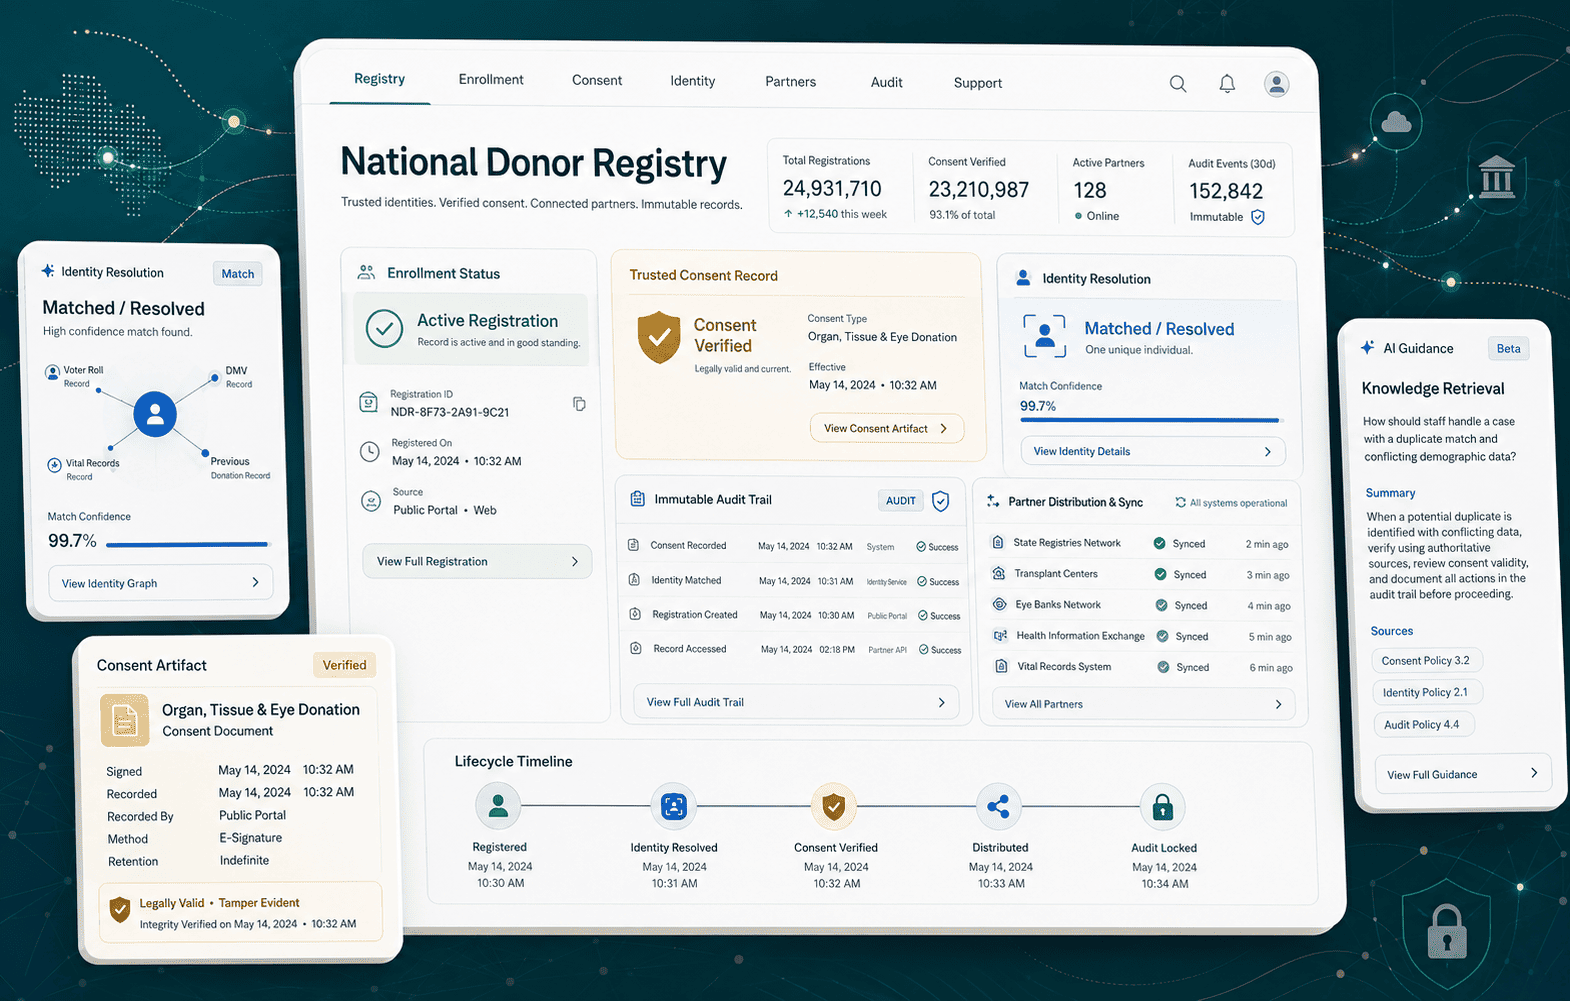
Task: Go to the Partners tab
Action: 790,82
